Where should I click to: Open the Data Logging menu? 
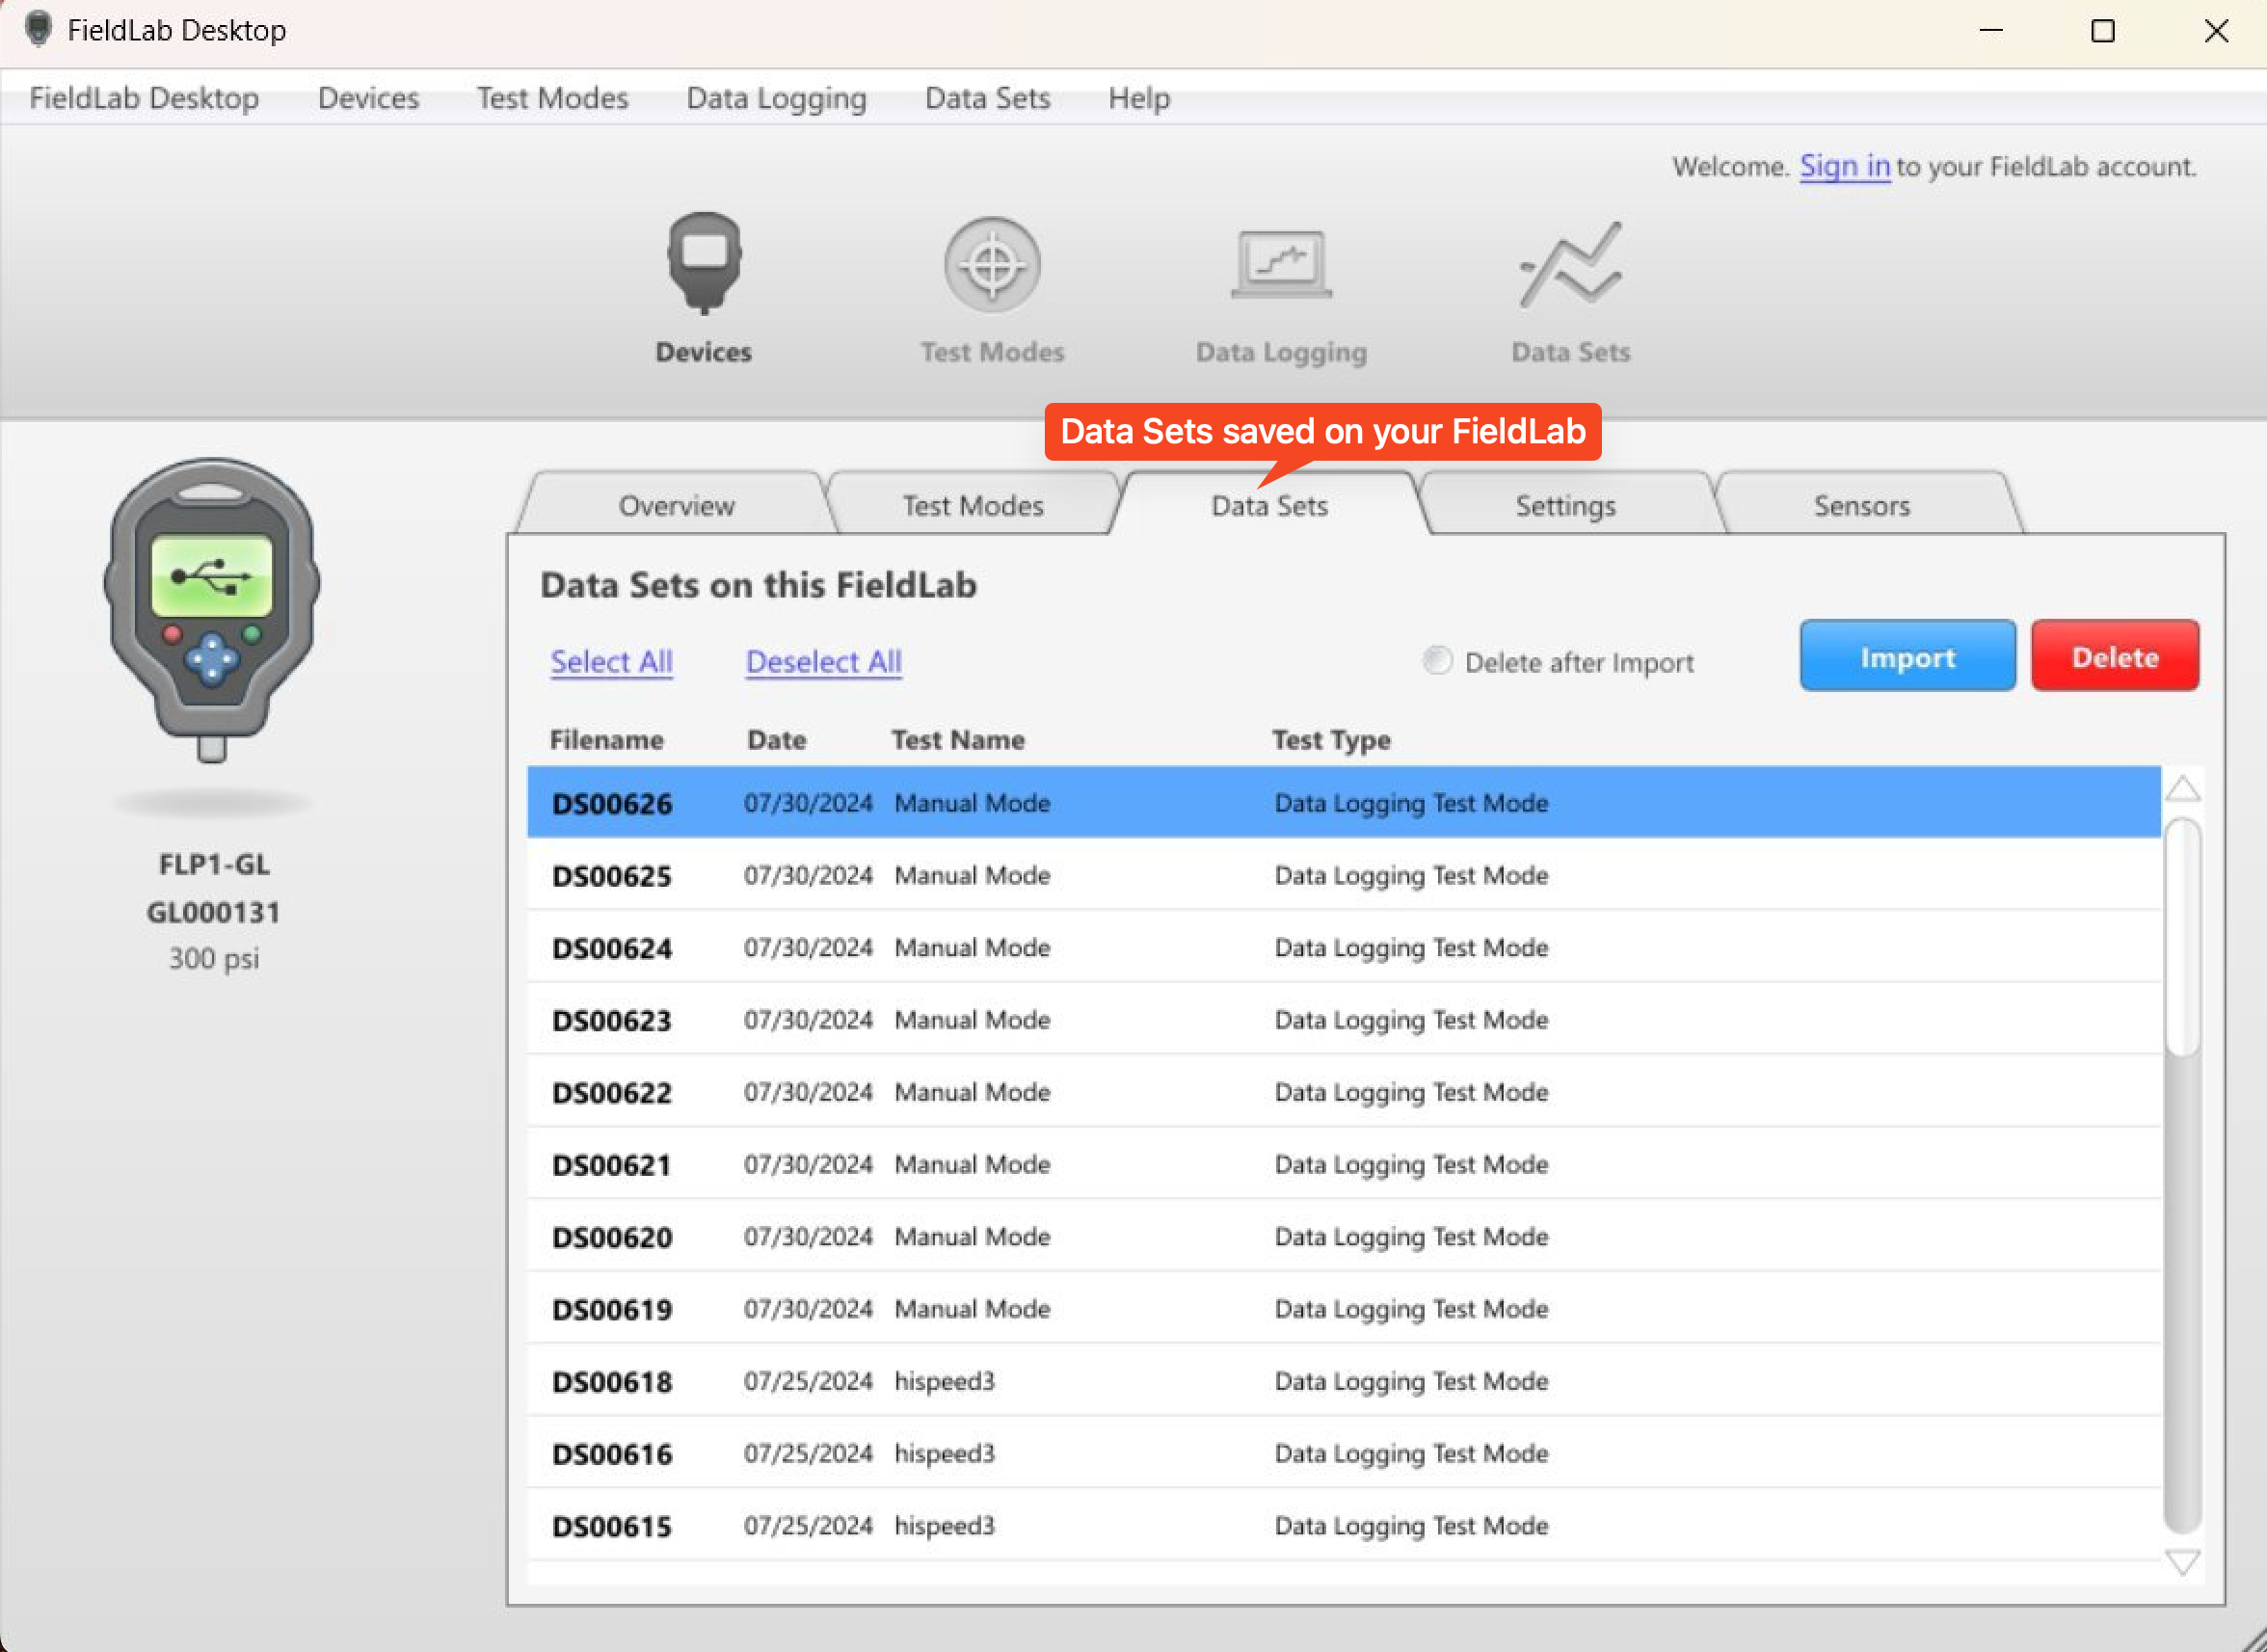776,98
